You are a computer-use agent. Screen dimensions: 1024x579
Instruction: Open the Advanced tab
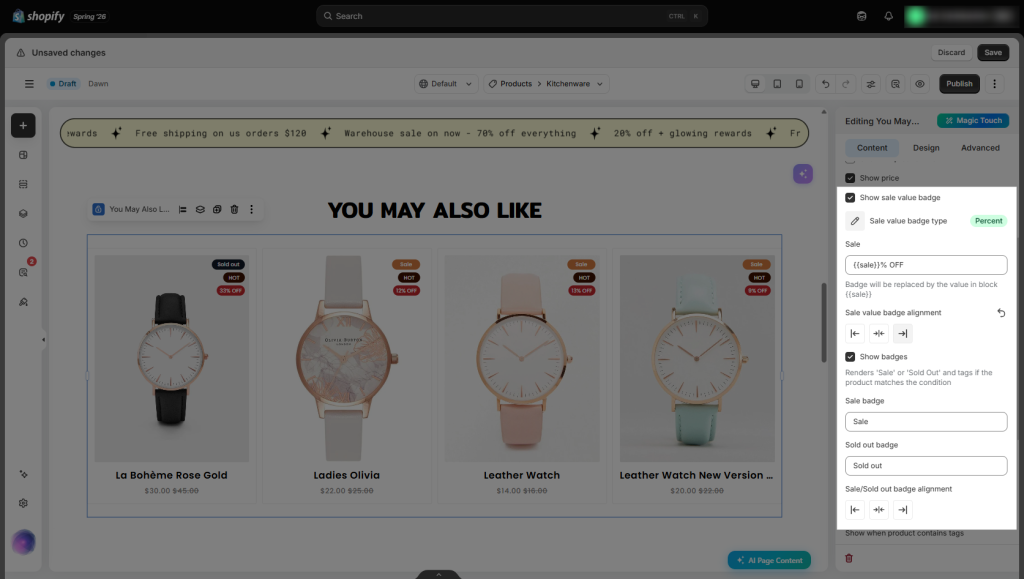click(980, 148)
